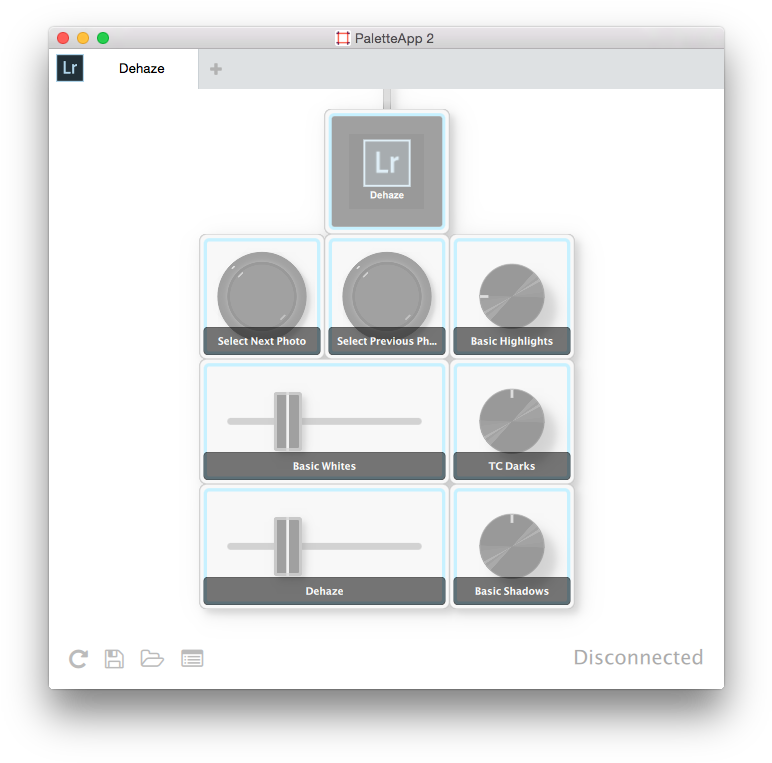Click the Select Previous Photo button module
Viewport: 772px width, 763px height.
[x=386, y=295]
